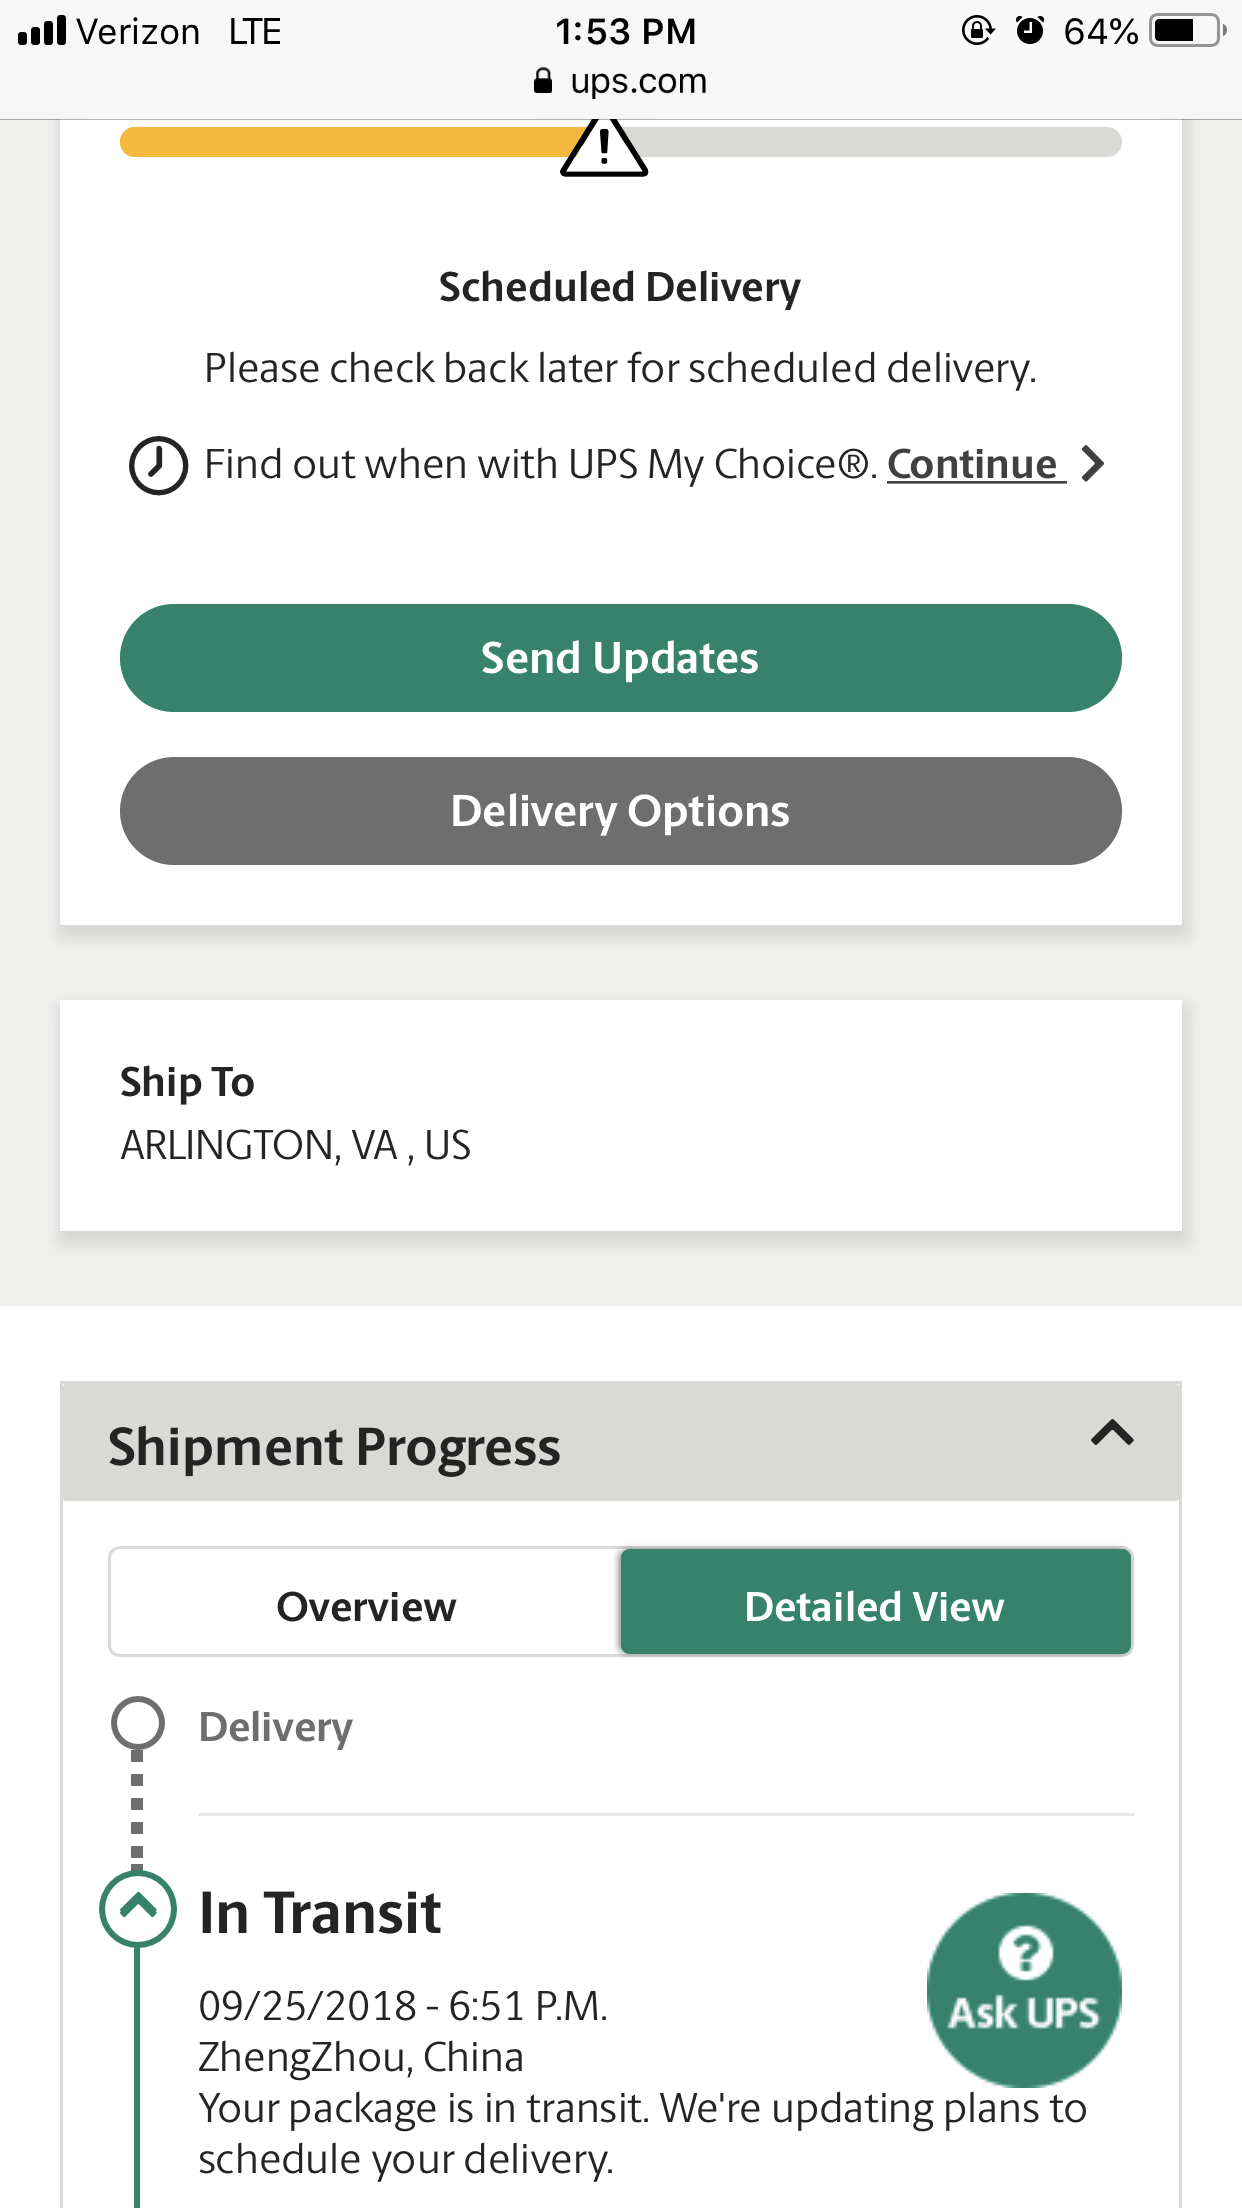Tap the arrow next to Continue
Screen dimensions: 1242x2208
coord(1094,464)
